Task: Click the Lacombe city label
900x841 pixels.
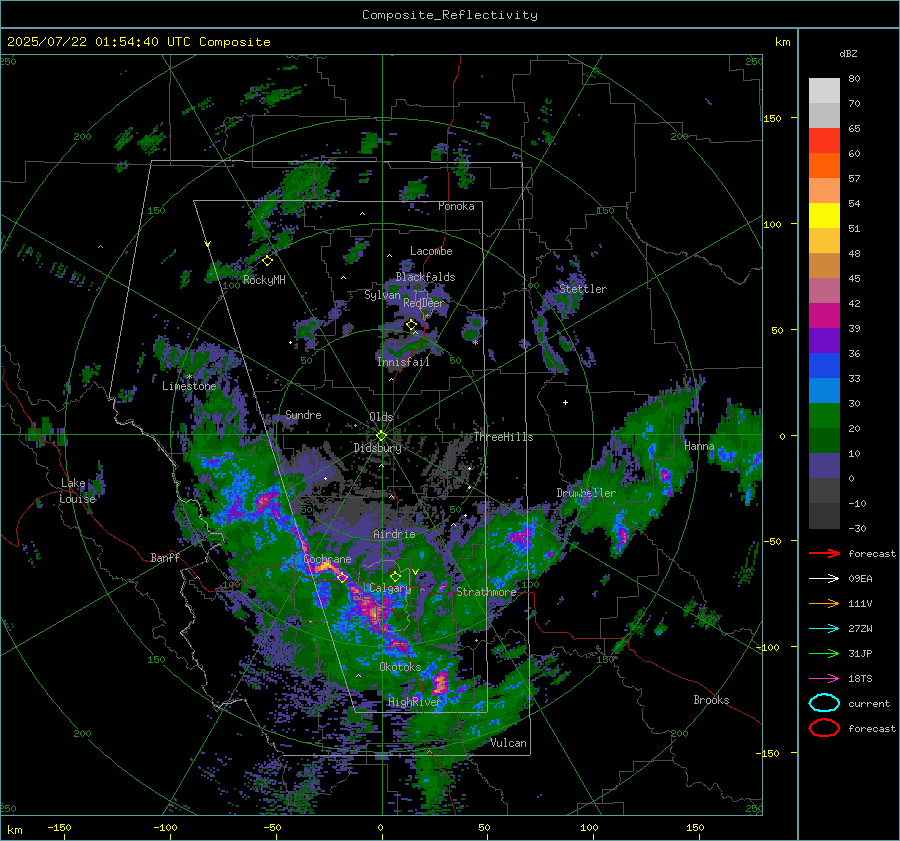Action: [431, 251]
